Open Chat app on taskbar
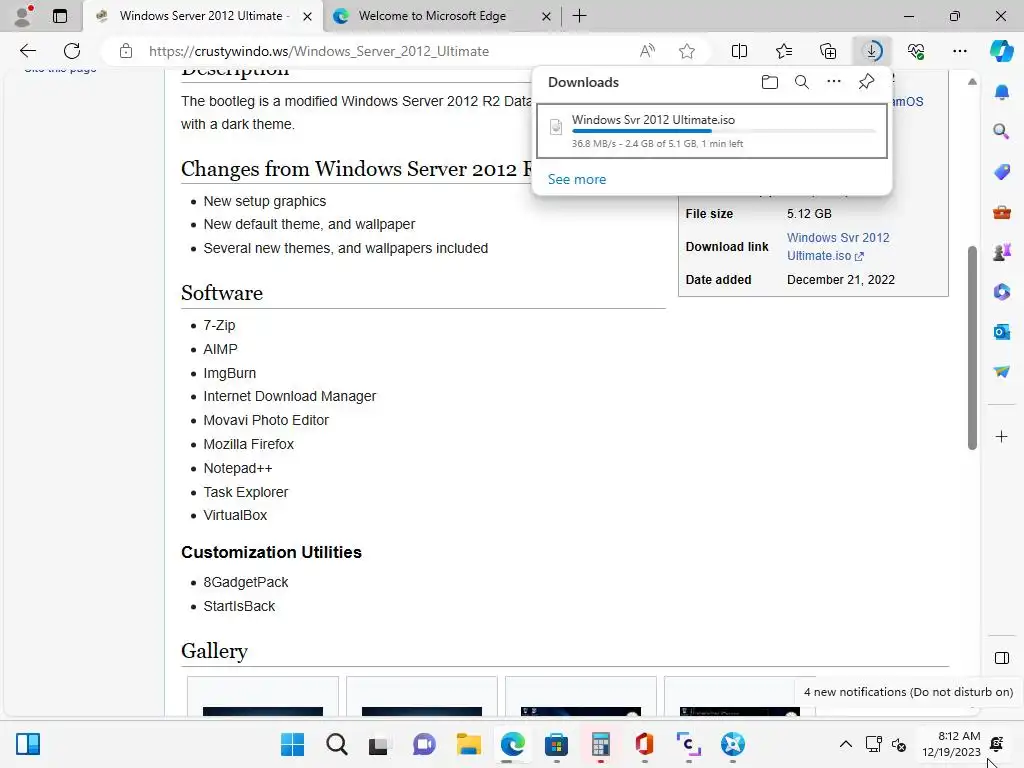Screen dimensions: 1024x768 [424, 744]
